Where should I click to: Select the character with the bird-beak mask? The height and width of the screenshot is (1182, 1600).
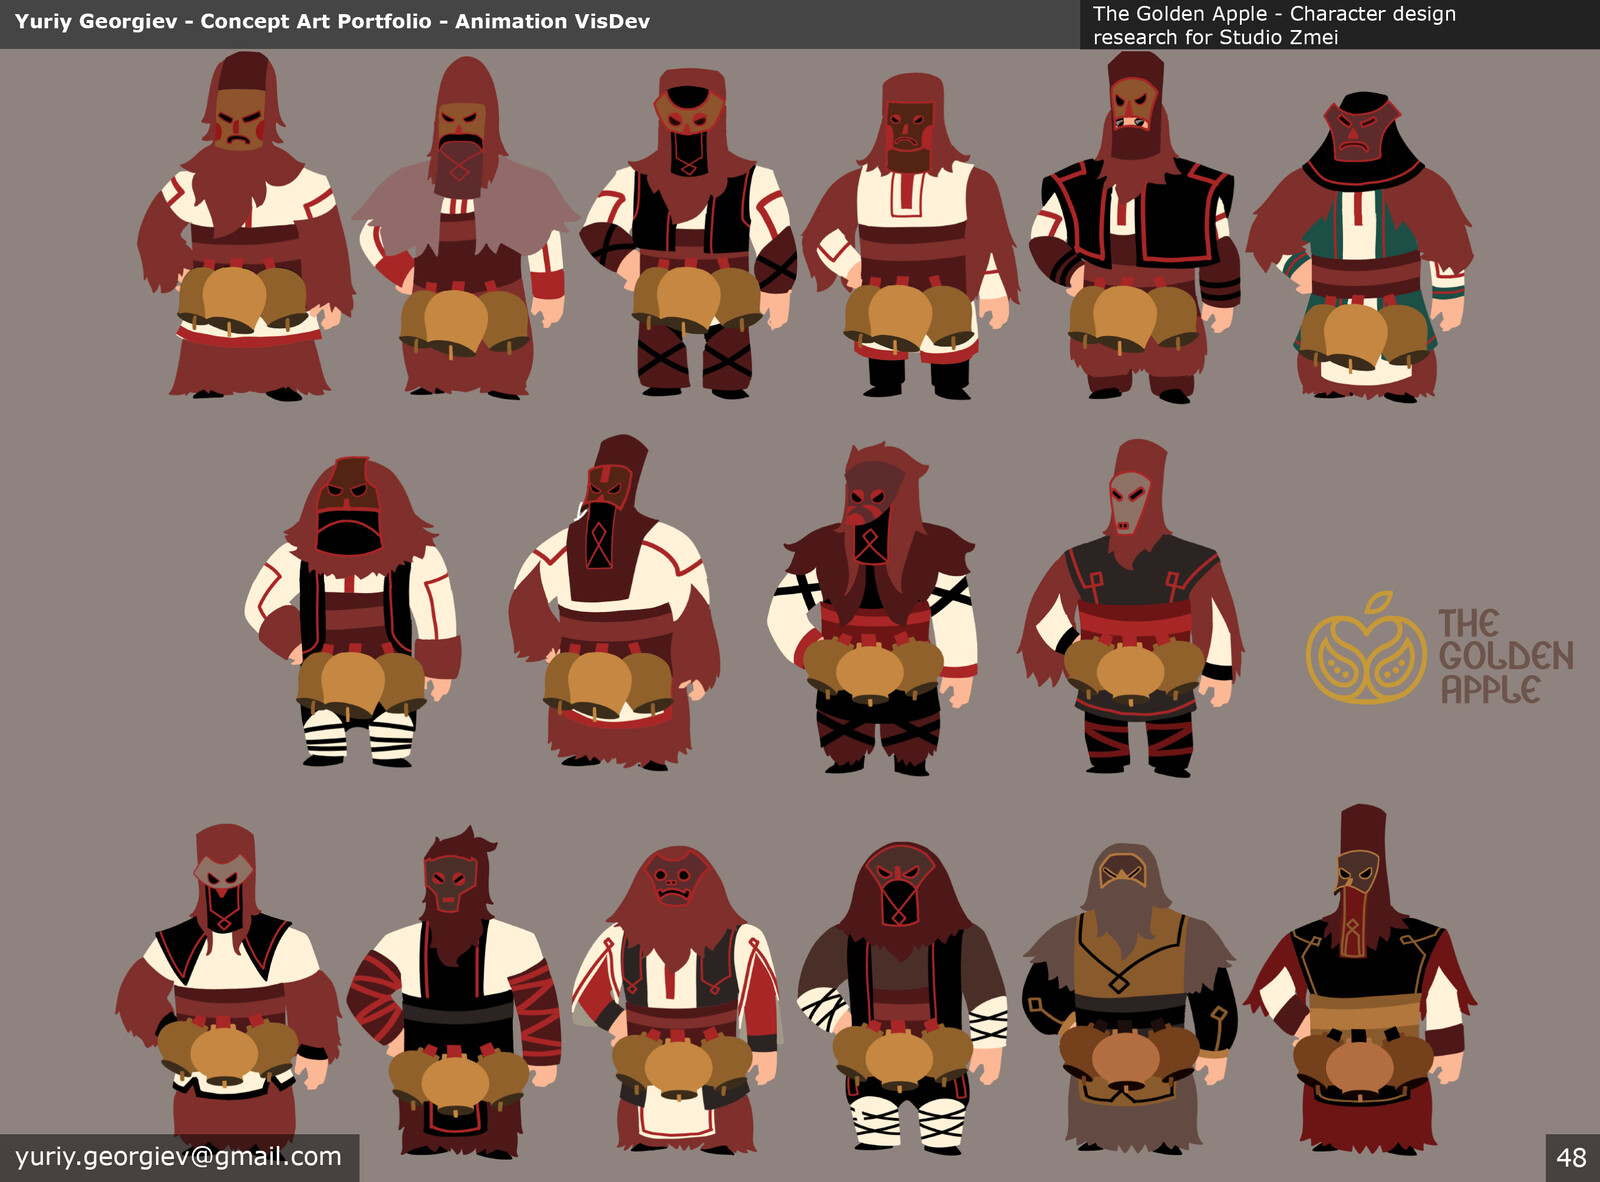tap(1360, 980)
